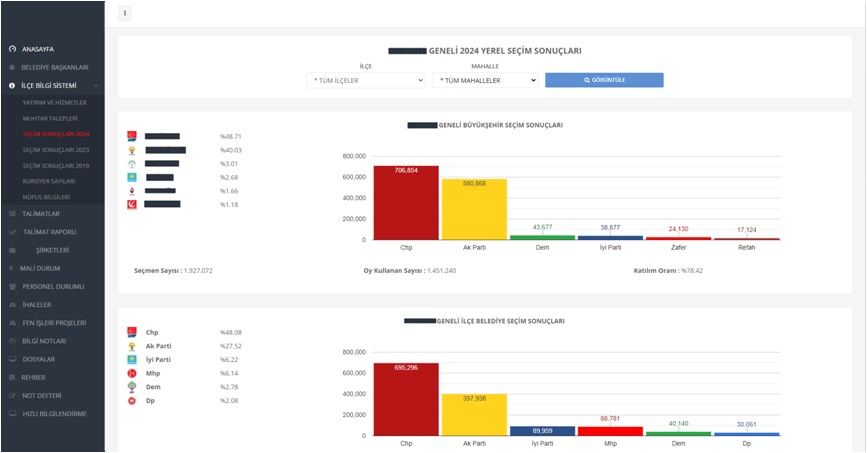Screen dimensions: 867x453
Task: Collapse the İlçe Bilgi Sistemi sidebar section
Action: pos(49,86)
